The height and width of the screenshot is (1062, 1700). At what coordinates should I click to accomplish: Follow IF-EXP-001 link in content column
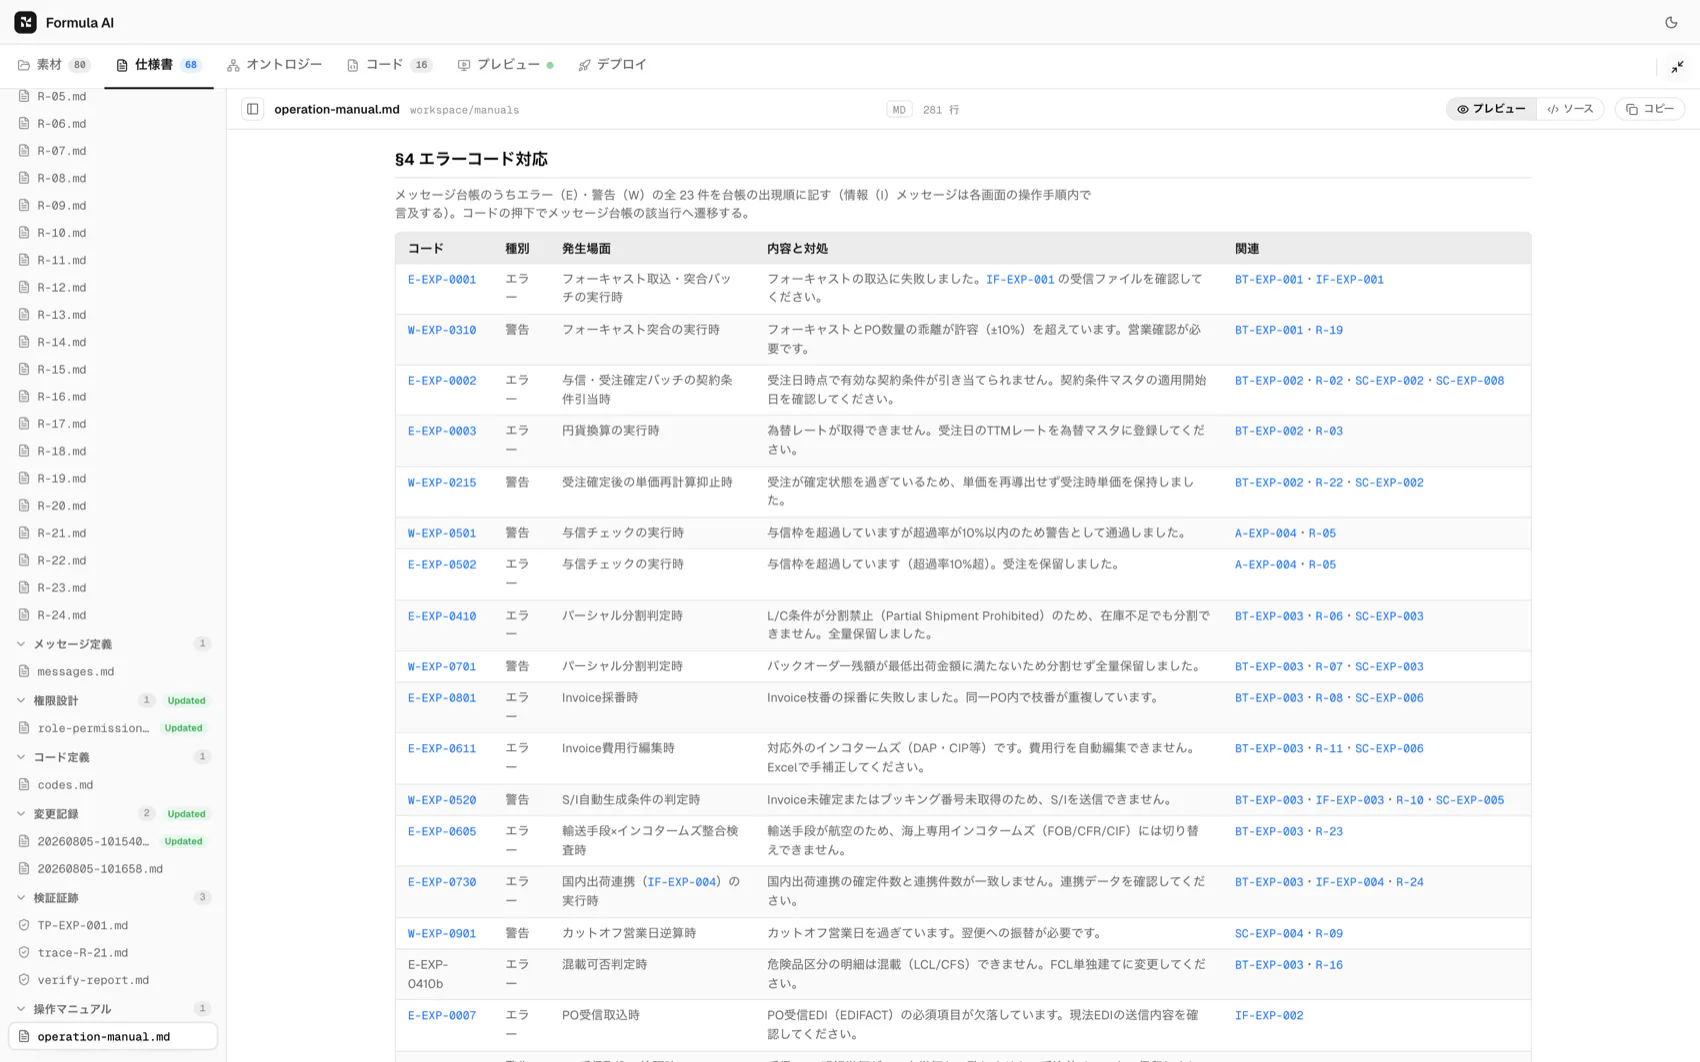coord(1020,280)
